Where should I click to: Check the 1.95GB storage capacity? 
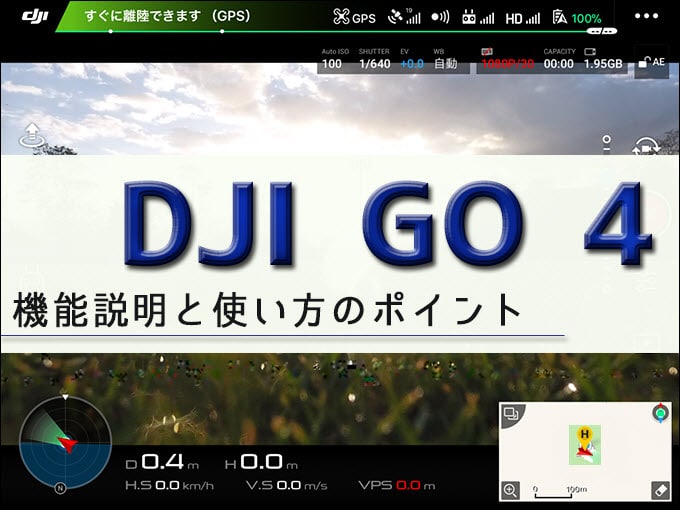603,59
